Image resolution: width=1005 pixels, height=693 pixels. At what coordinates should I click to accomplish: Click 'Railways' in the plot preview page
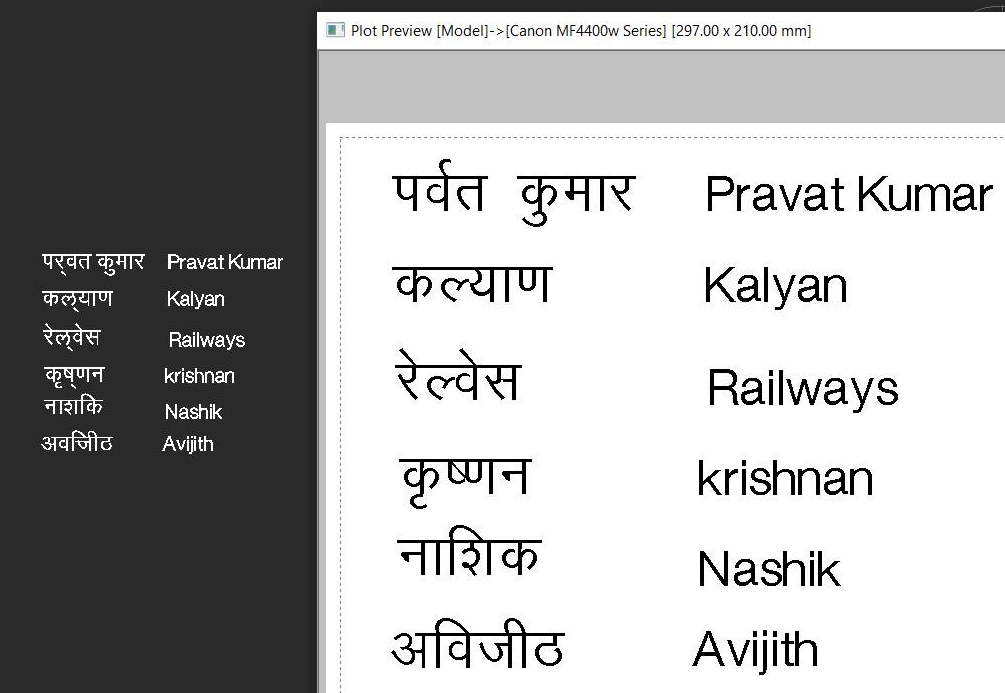pos(802,388)
